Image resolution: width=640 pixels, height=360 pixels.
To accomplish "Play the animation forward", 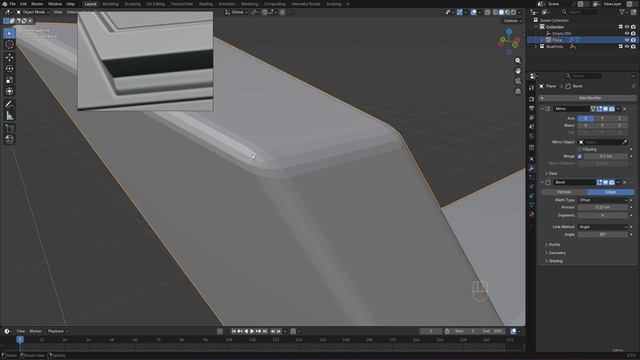I will [x=252, y=331].
